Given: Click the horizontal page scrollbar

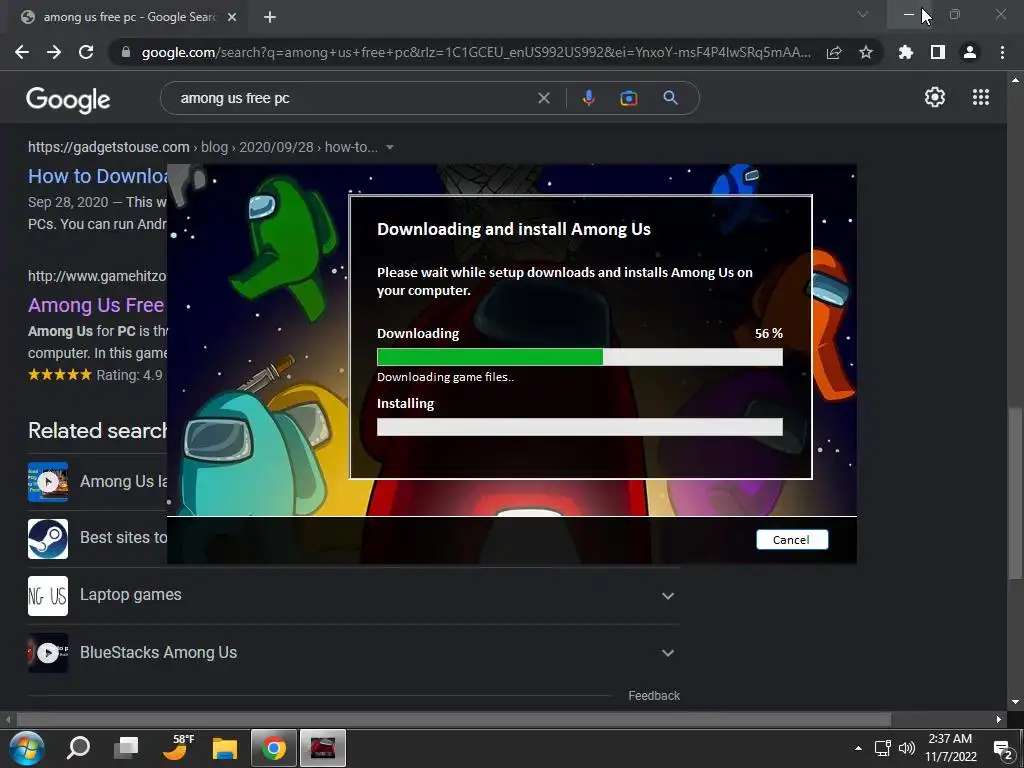Looking at the screenshot, I should coord(454,719).
